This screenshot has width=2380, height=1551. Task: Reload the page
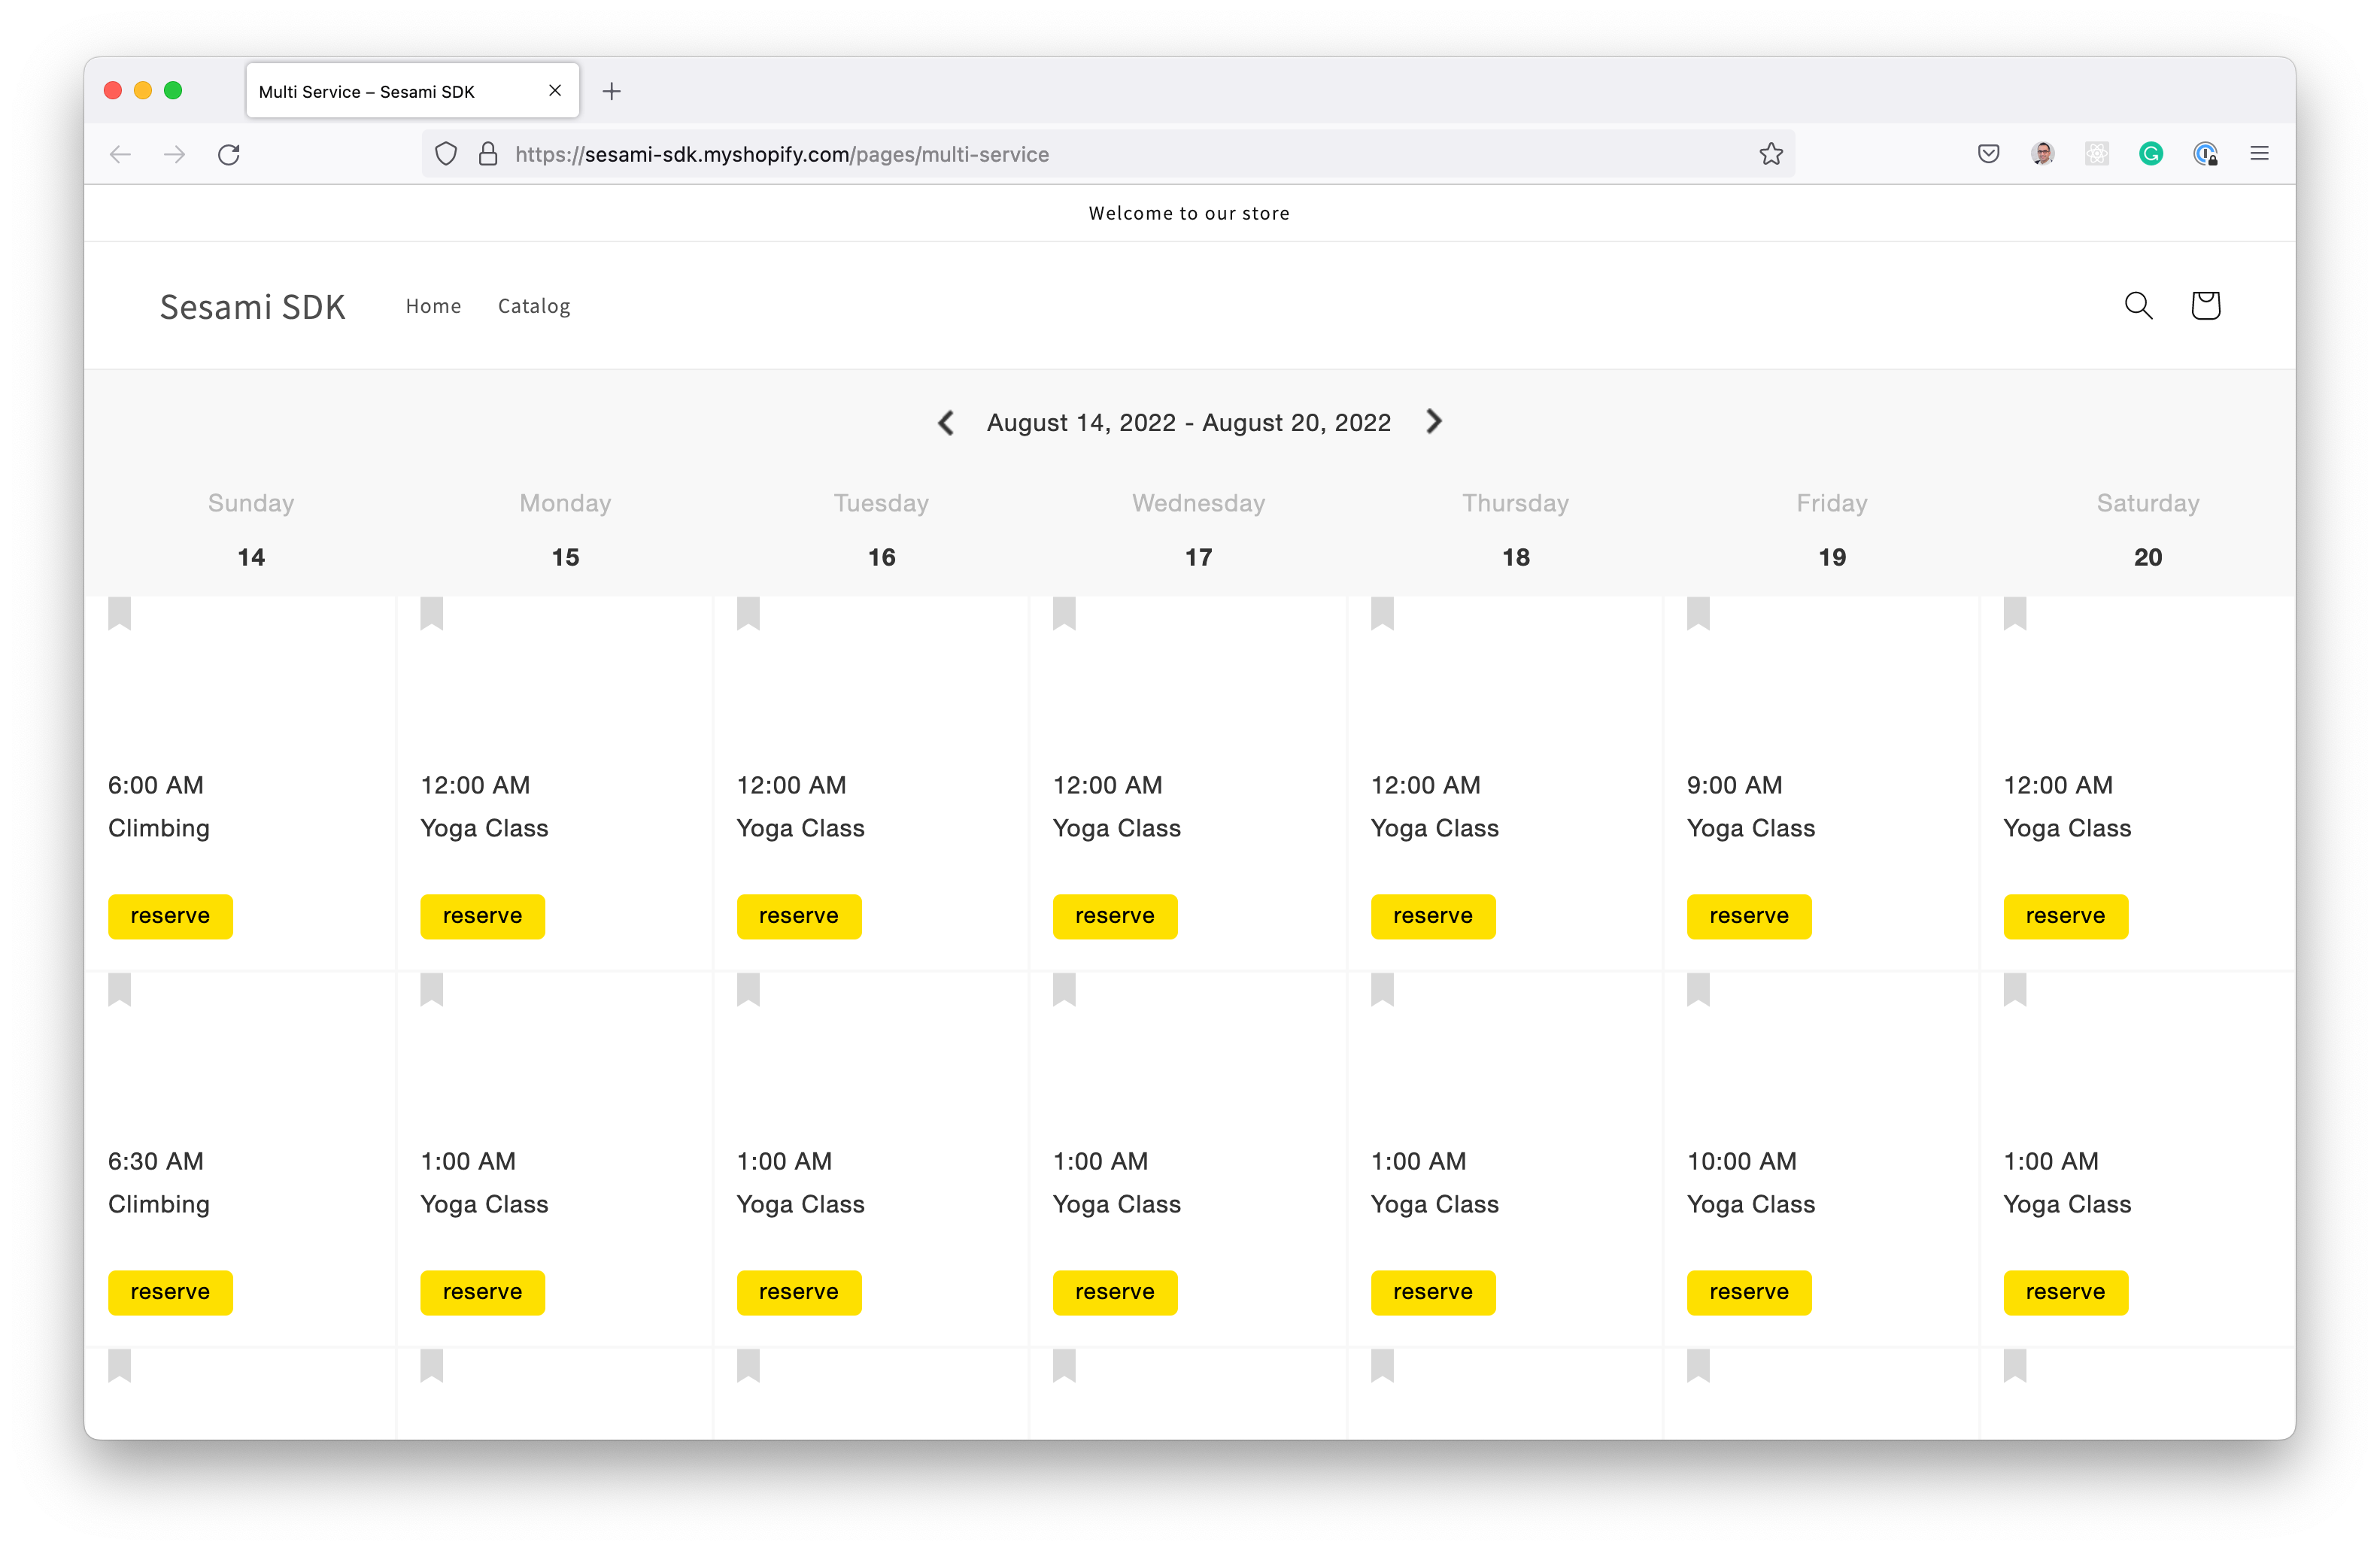229,154
